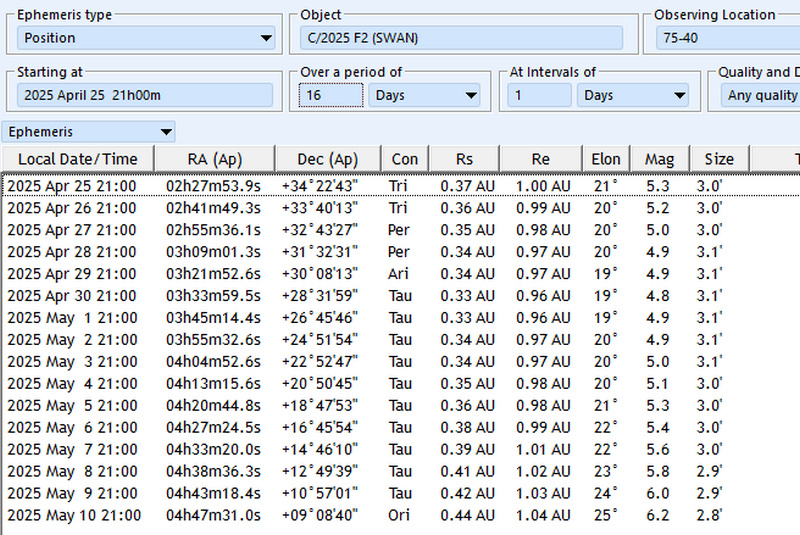
Task: Click the Elon column header
Action: [606, 159]
